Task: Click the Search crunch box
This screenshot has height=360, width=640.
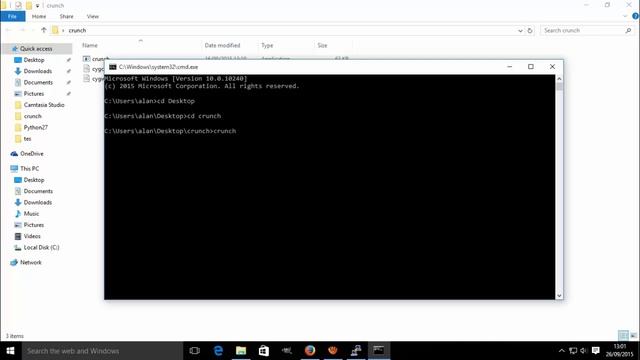Action: [587, 30]
